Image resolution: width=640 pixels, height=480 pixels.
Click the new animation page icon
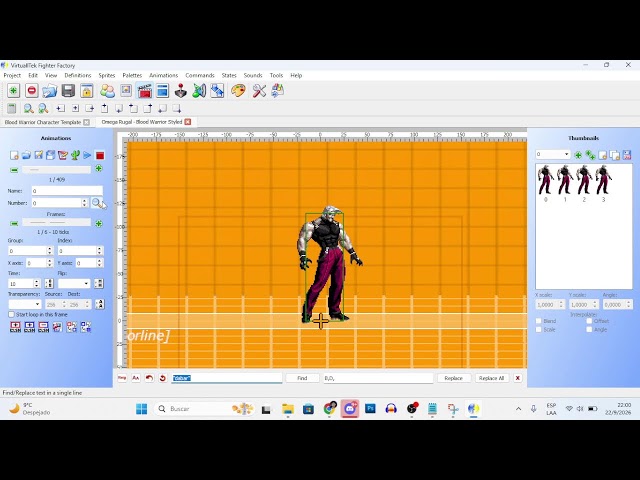pyautogui.click(x=14, y=155)
